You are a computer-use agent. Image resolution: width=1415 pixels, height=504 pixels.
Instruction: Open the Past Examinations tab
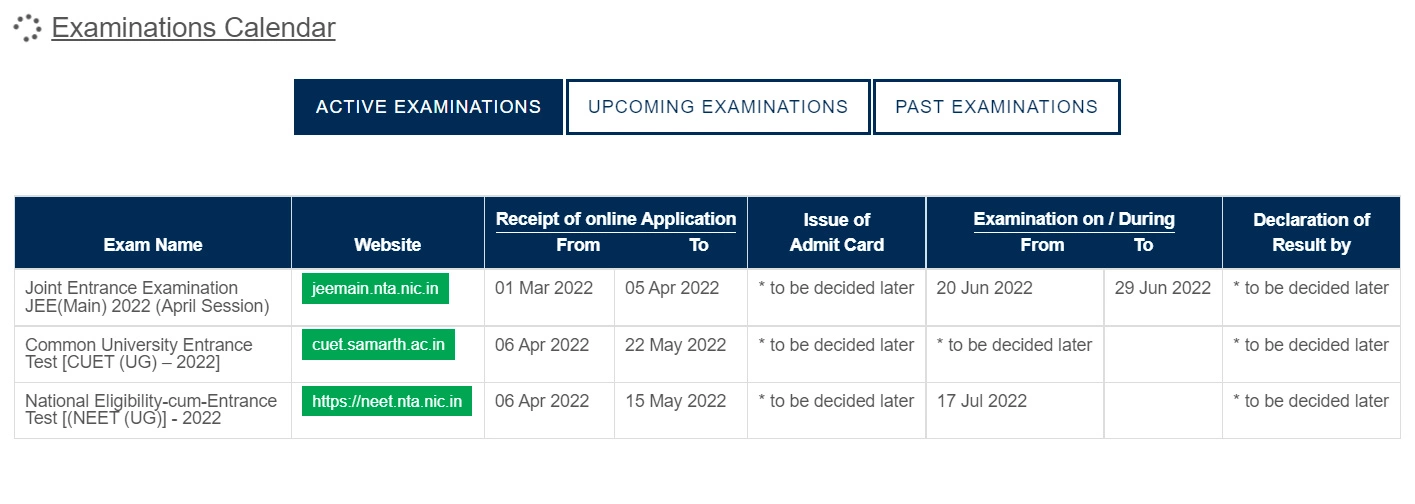point(997,107)
